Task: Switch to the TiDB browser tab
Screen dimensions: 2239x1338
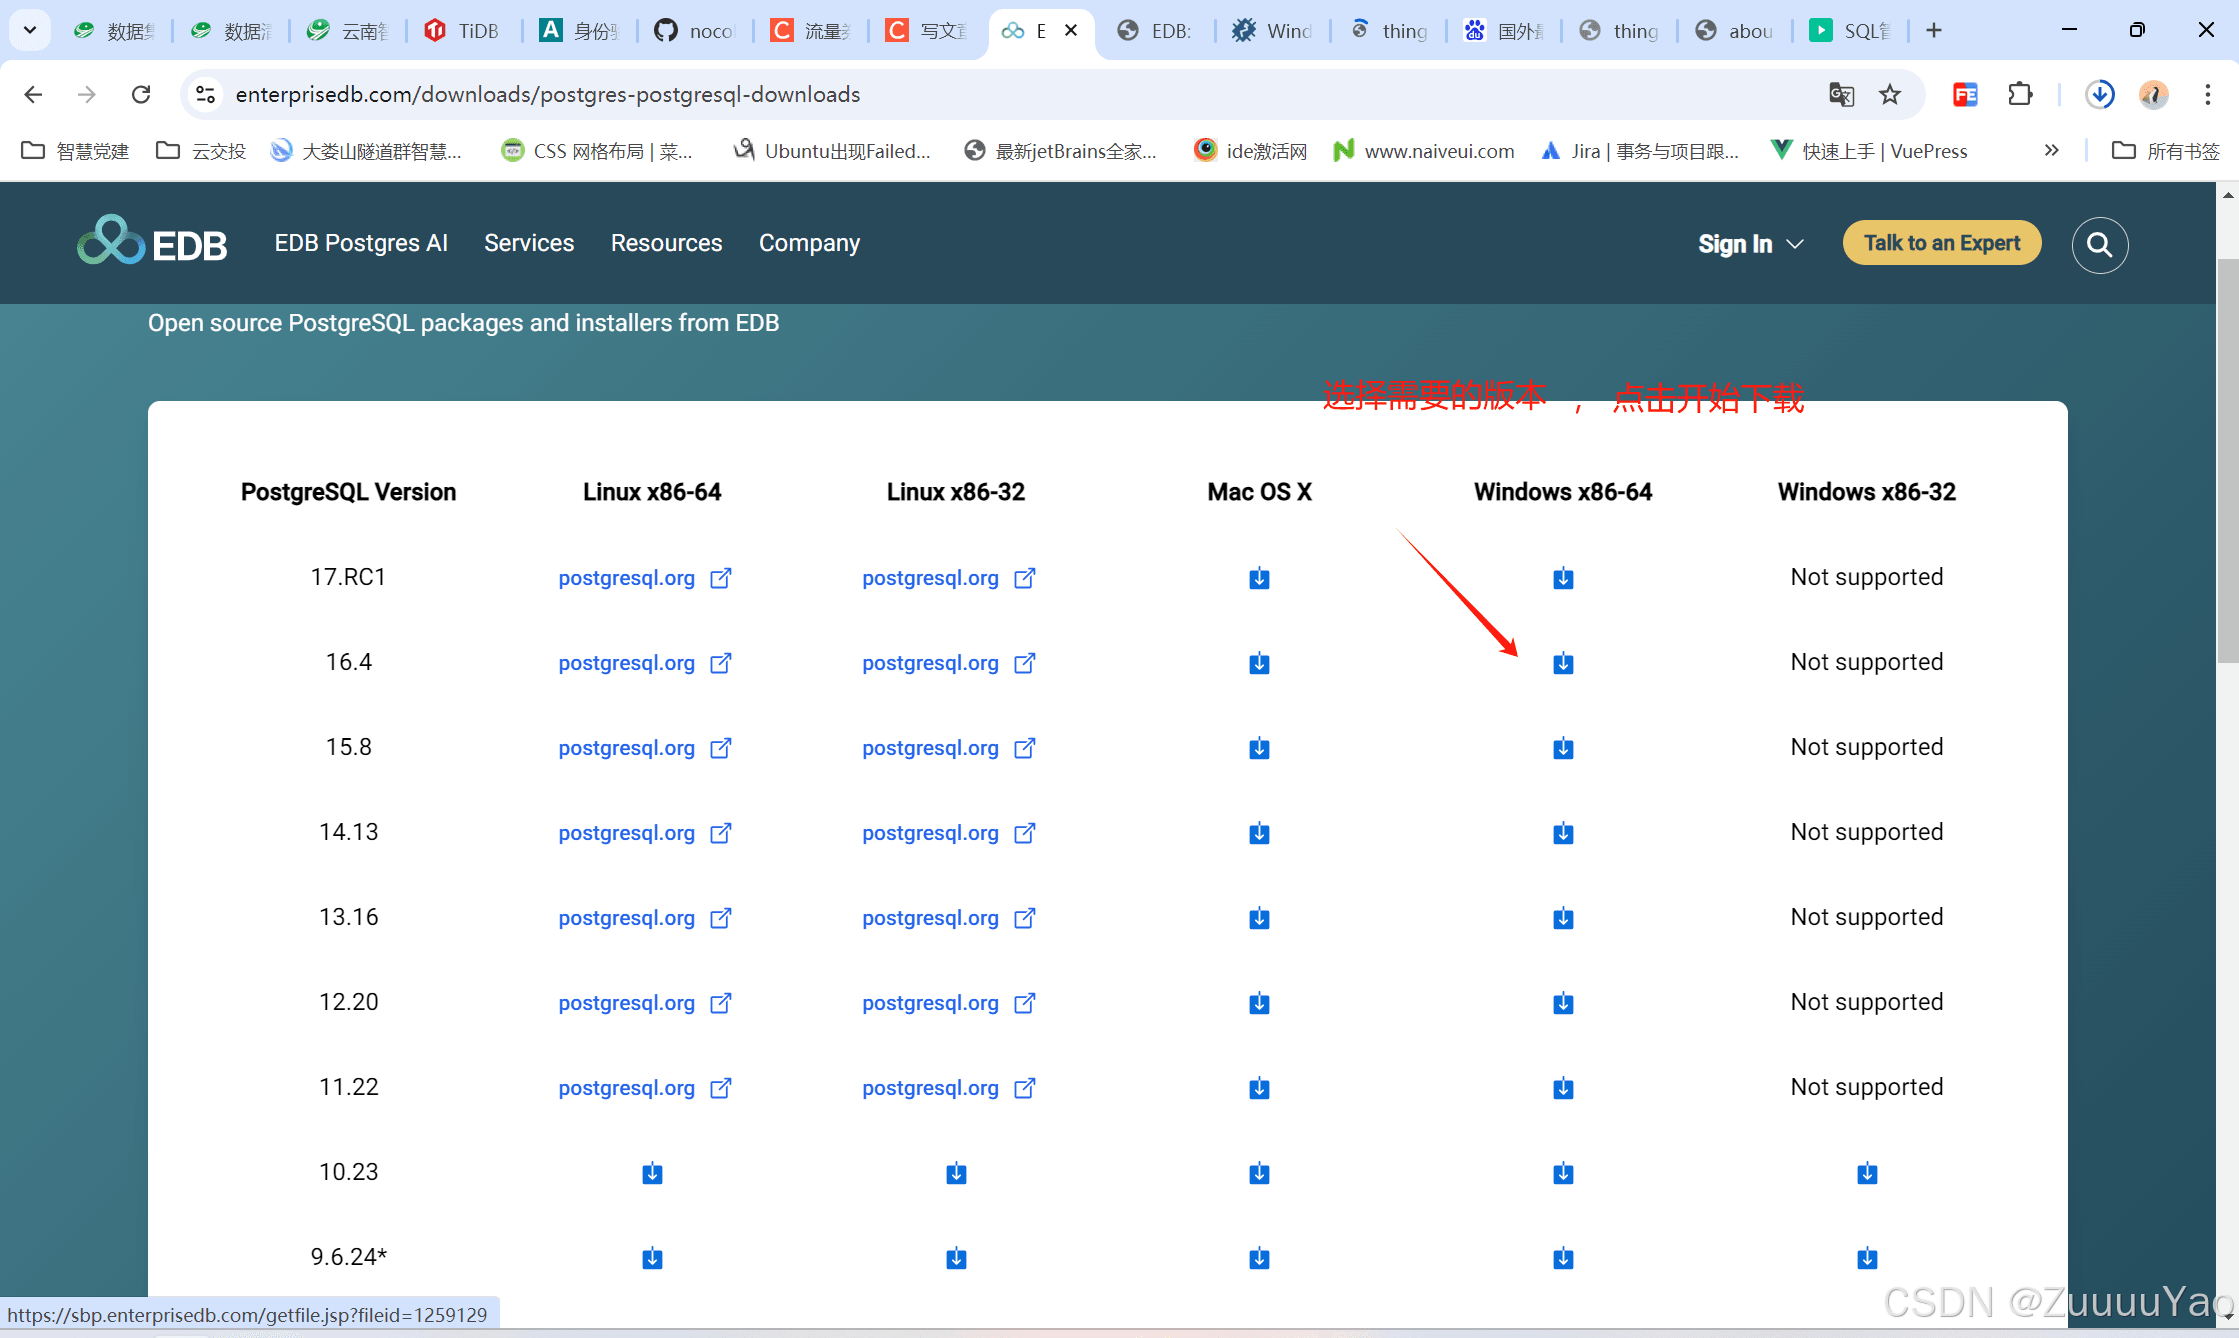Action: coord(464,30)
